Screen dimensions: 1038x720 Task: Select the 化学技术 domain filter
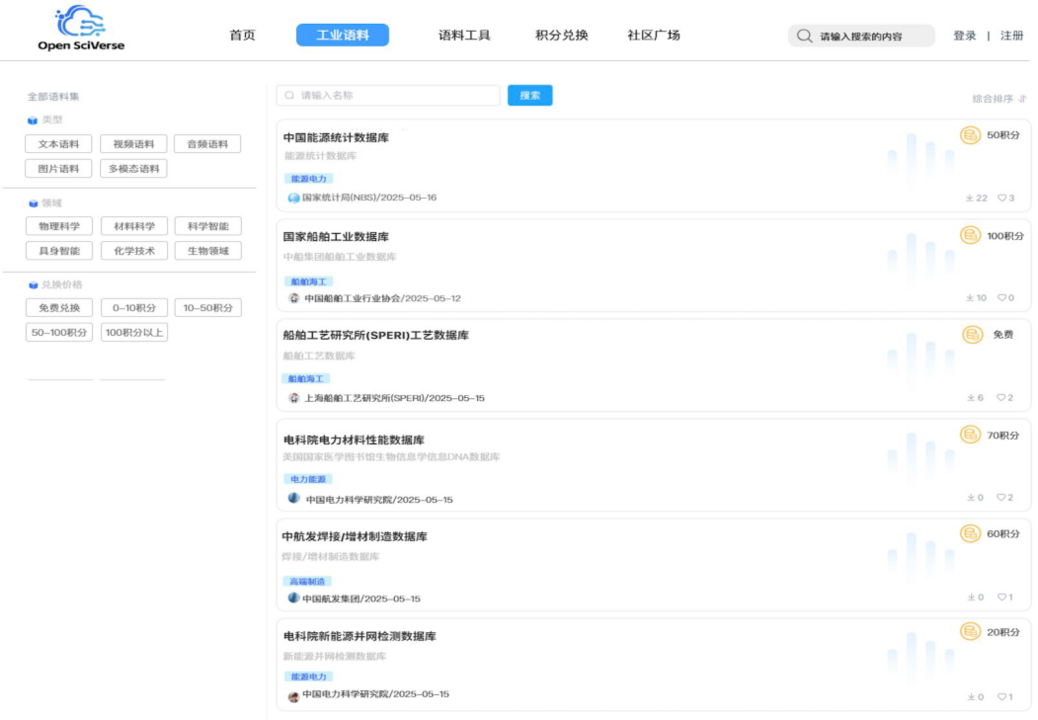(134, 251)
